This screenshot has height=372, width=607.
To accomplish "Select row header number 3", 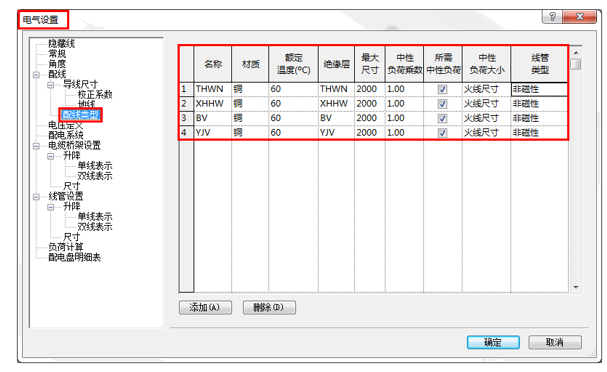I will 186,118.
